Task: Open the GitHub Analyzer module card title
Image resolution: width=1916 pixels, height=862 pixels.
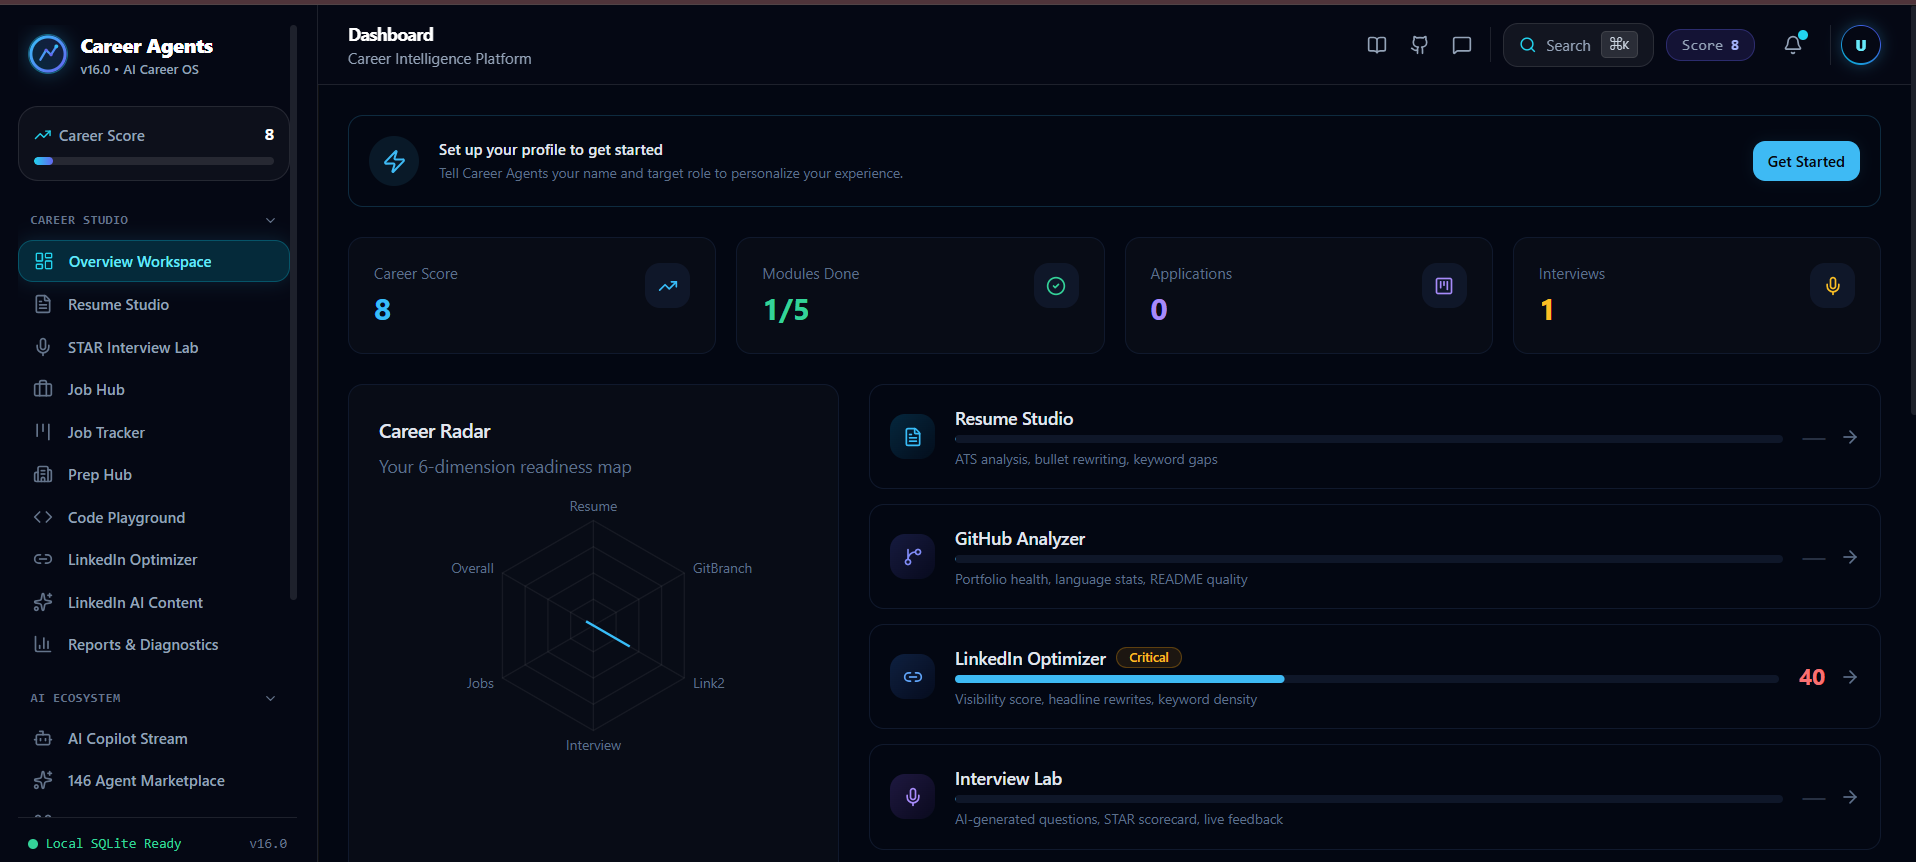Action: tap(1020, 539)
